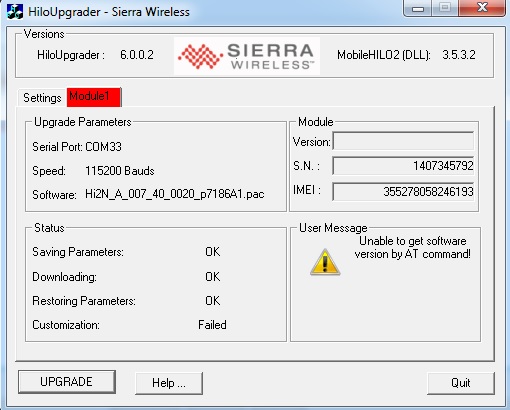Start the upgrade with UPGRADE button
Viewport: 510px width, 410px height.
click(67, 382)
